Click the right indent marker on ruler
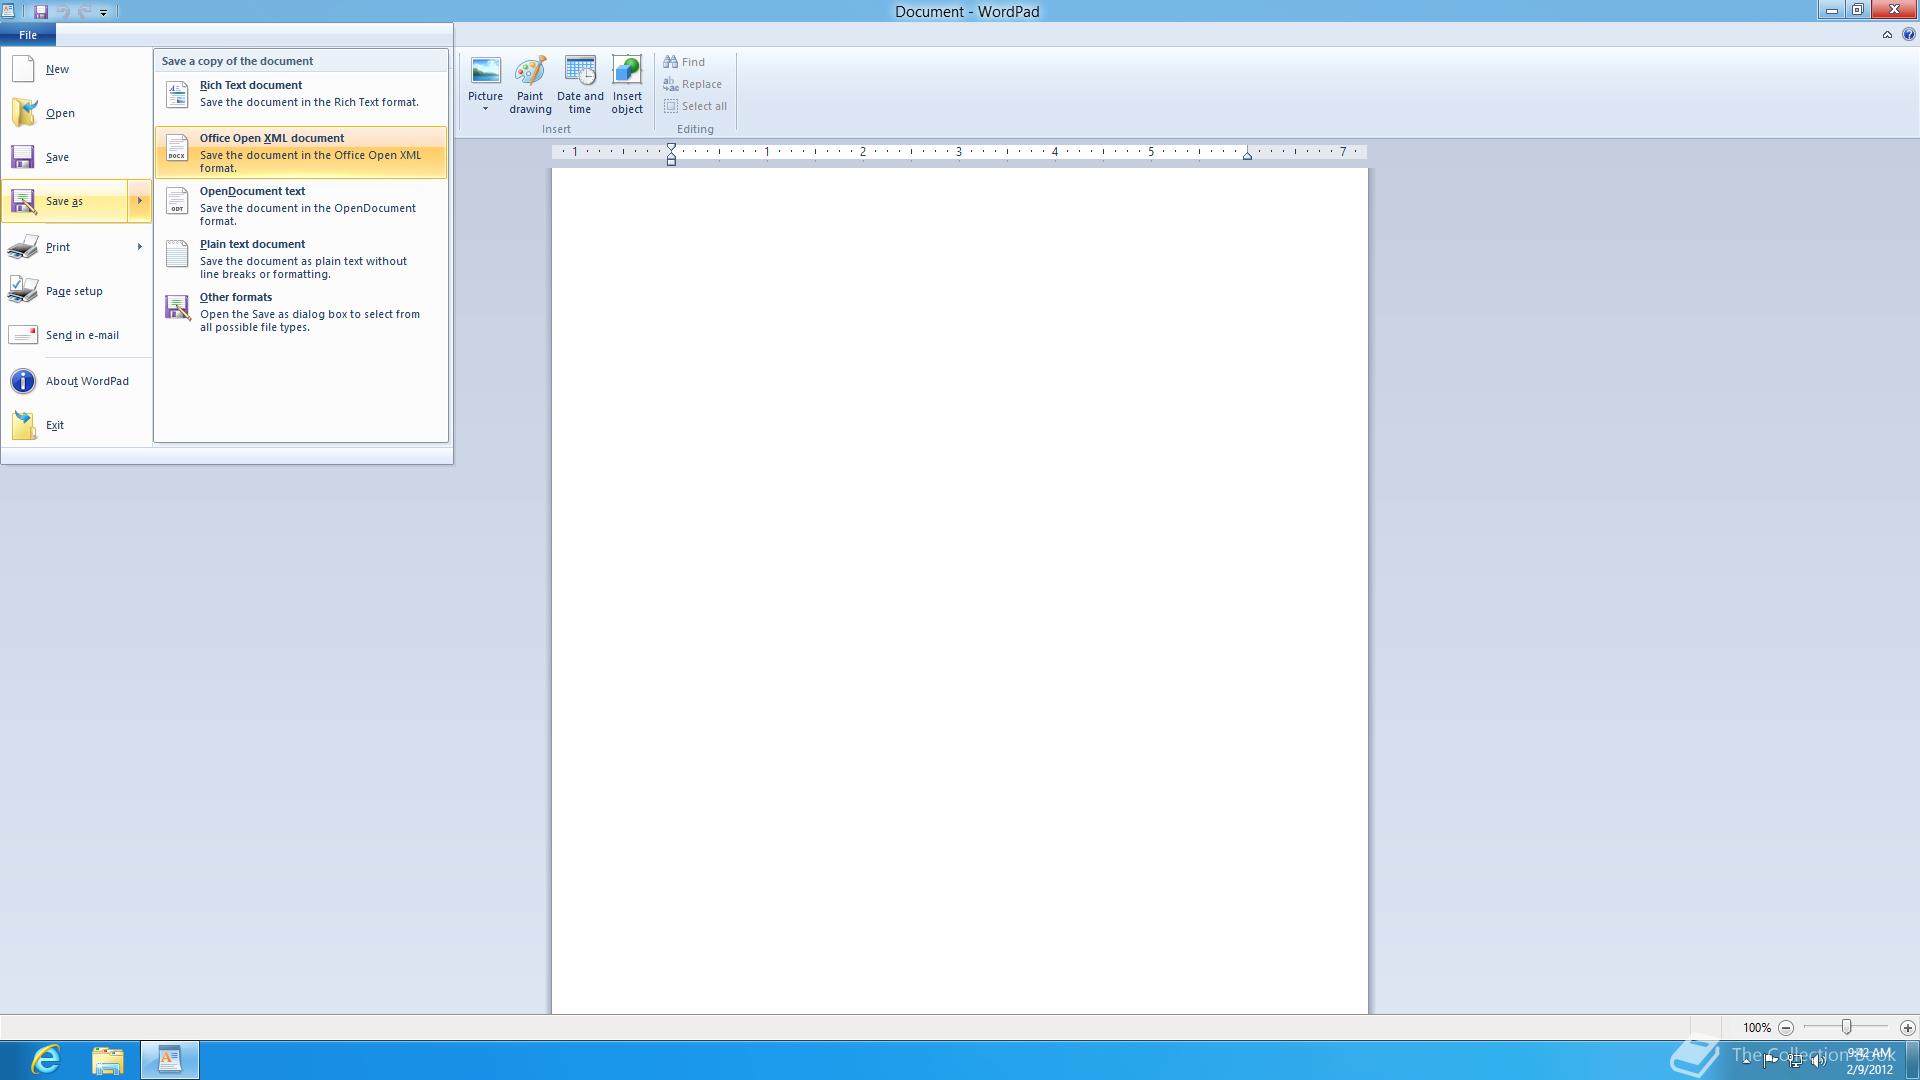Image resolution: width=1920 pixels, height=1080 pixels. pos(1247,156)
